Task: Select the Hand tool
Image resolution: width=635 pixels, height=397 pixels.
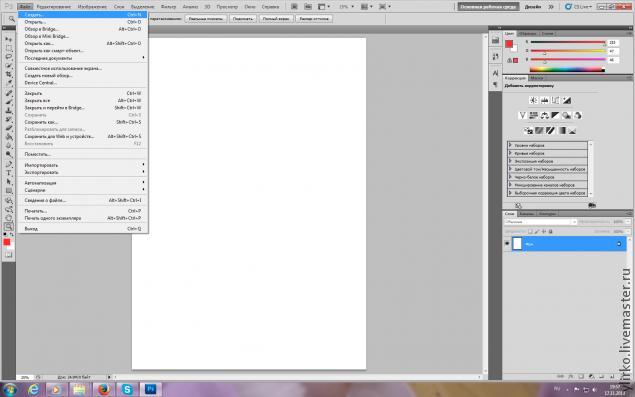Action: pos(9,218)
